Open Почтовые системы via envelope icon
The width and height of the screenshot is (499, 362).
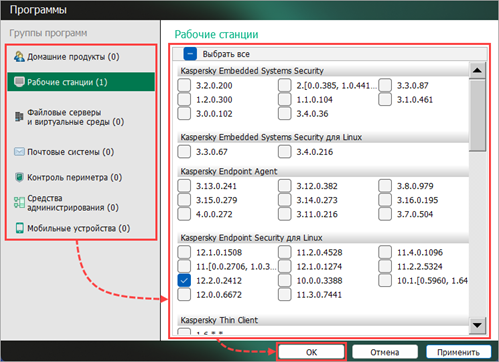click(x=19, y=152)
